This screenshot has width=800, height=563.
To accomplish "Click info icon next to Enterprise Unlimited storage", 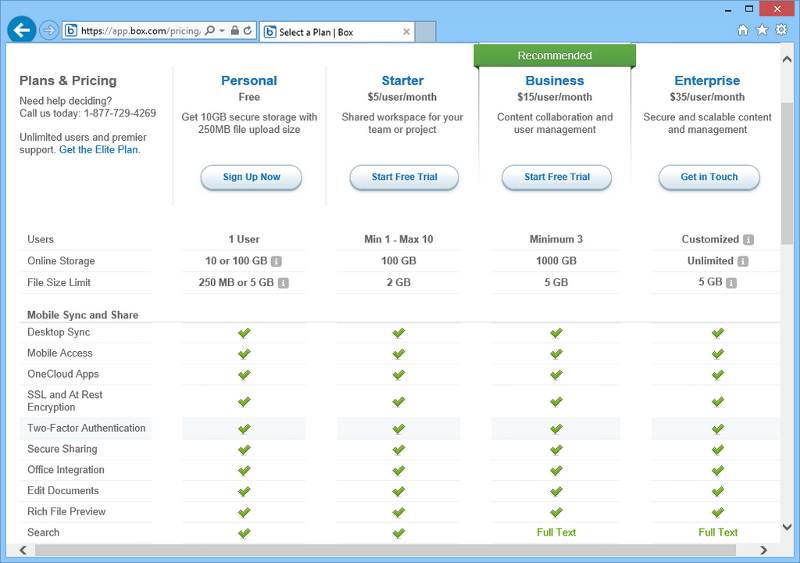I will click(x=743, y=262).
